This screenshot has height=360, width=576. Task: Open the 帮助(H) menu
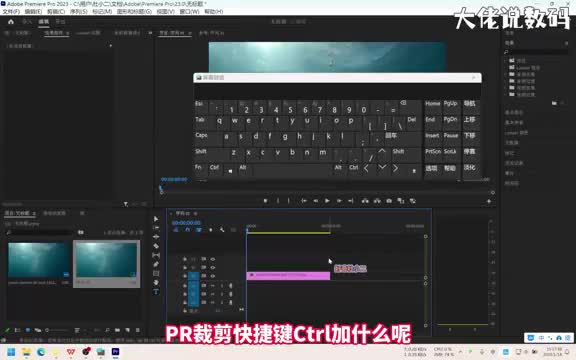pyautogui.click(x=213, y=12)
